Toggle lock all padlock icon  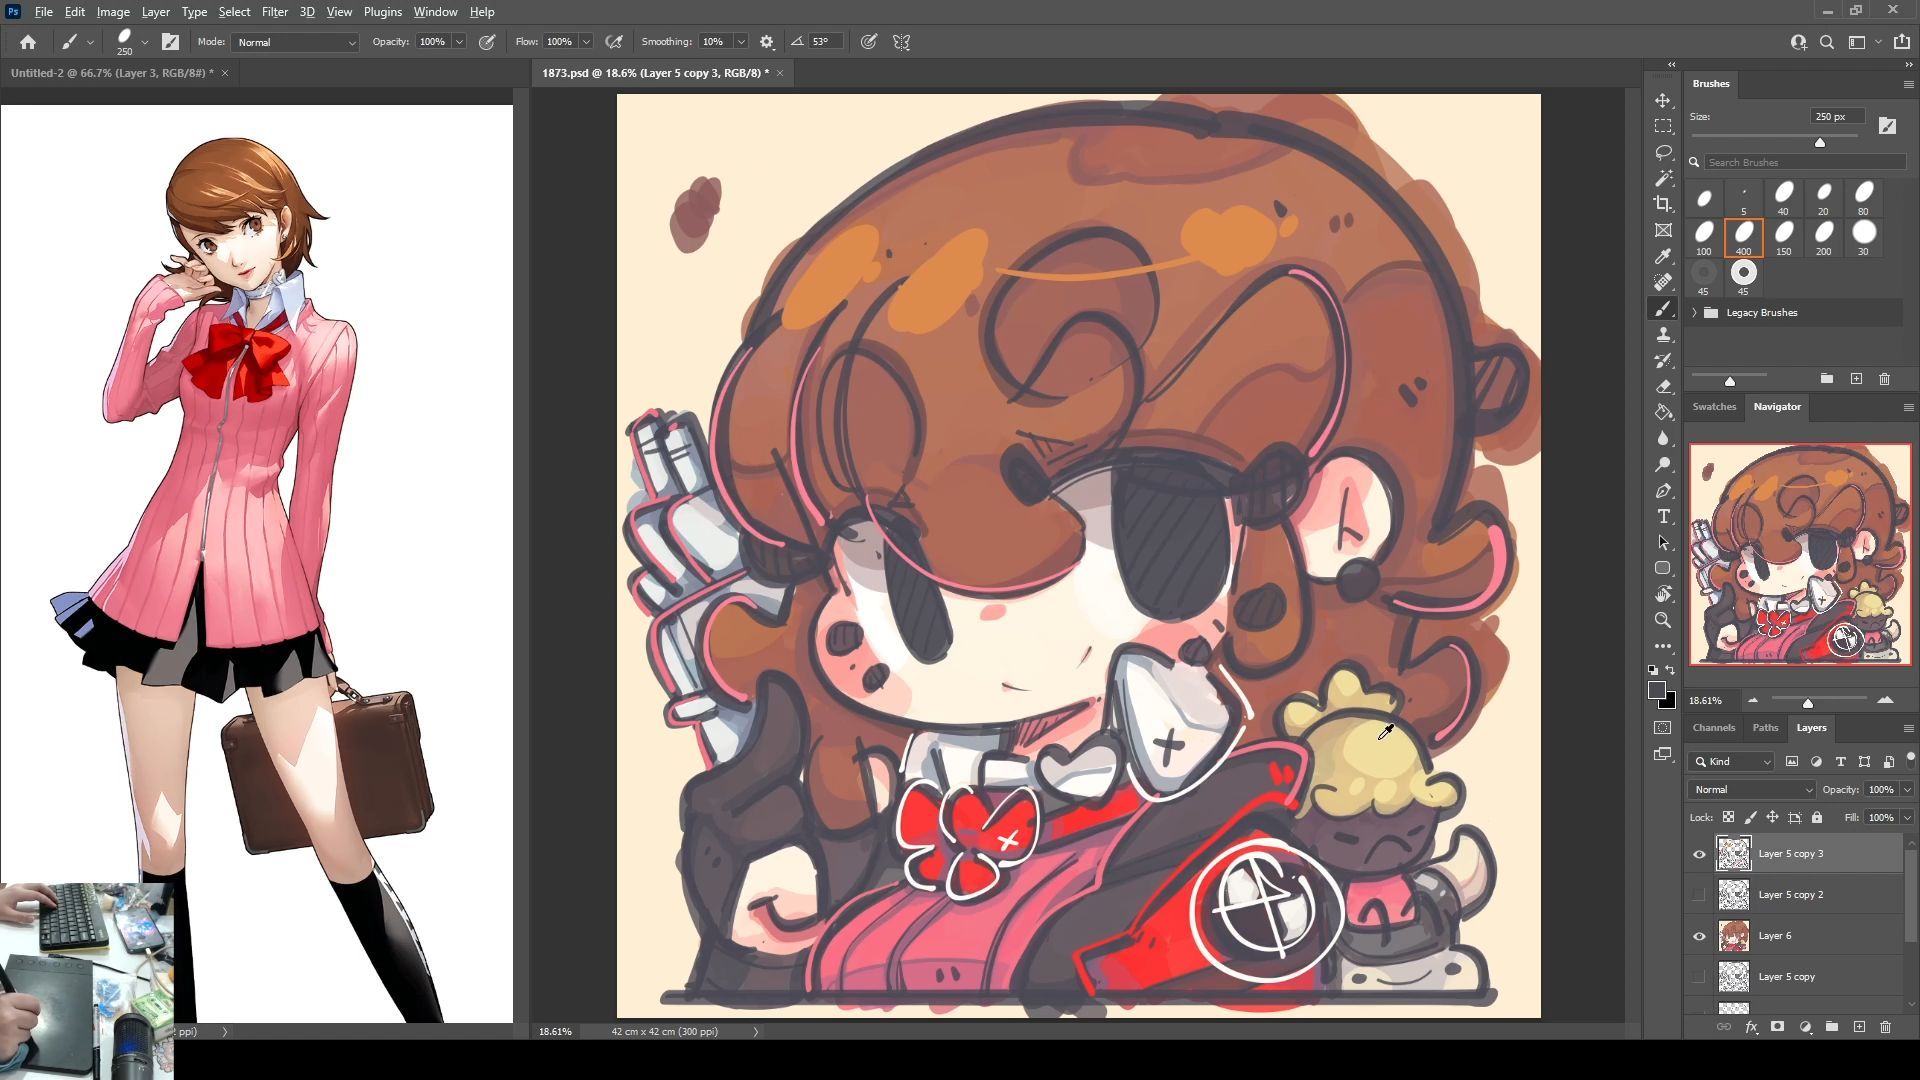point(1817,817)
